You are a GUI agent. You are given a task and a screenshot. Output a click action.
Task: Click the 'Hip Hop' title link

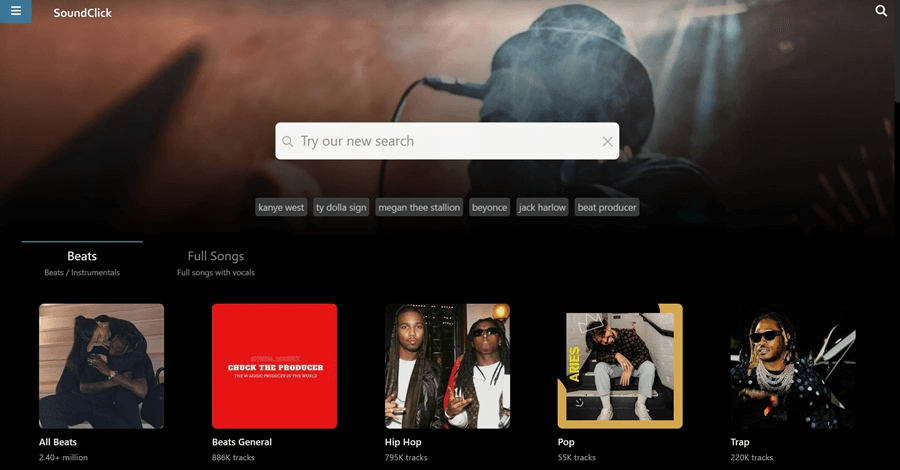coord(403,442)
